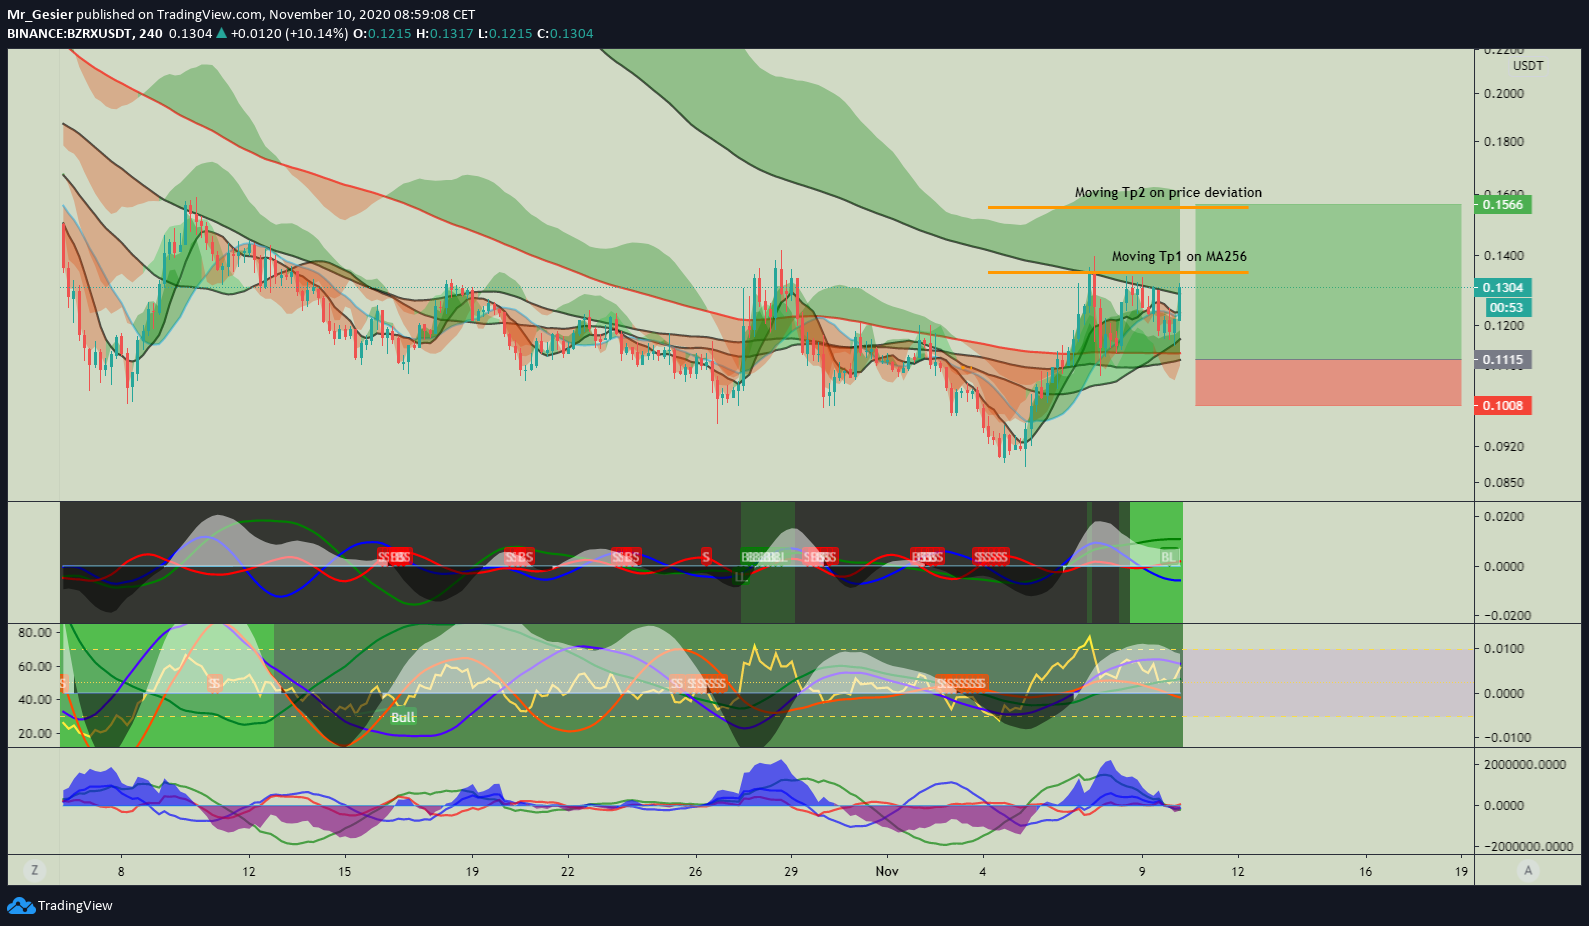Click the 0.0920 price axis level
Viewport: 1589px width, 926px height.
[x=1504, y=447]
